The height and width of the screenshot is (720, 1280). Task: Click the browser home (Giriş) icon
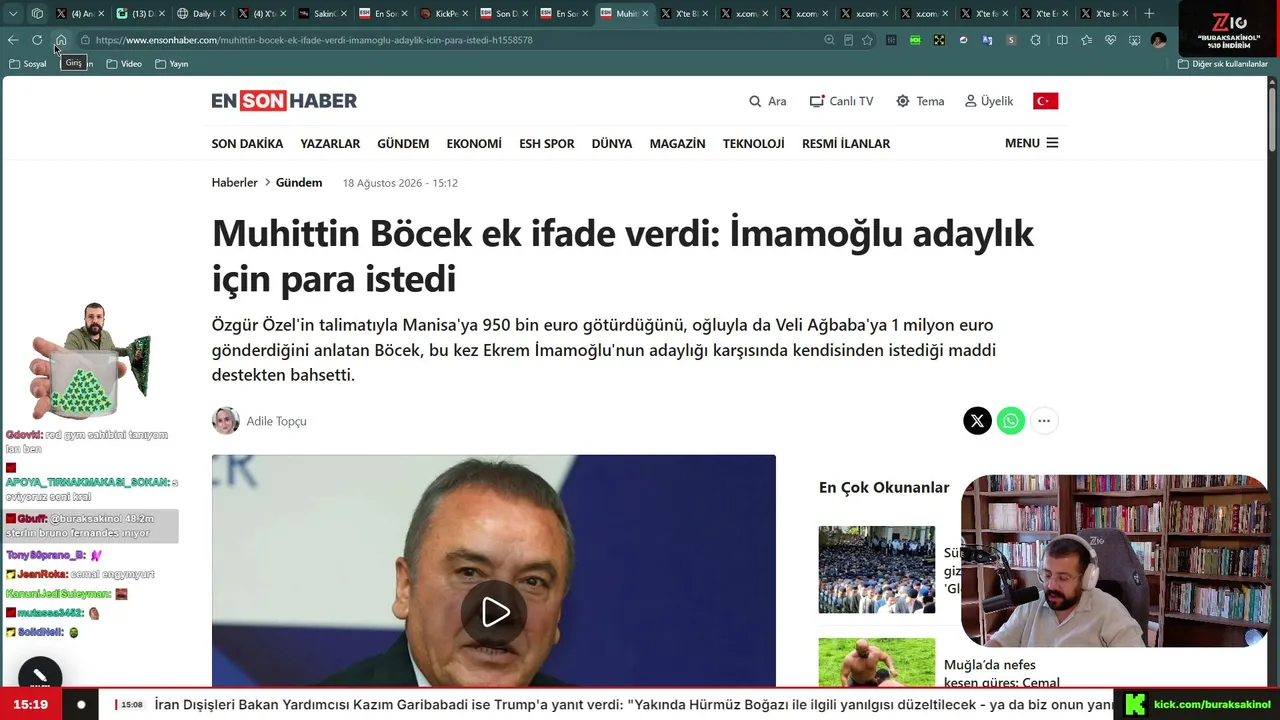61,40
